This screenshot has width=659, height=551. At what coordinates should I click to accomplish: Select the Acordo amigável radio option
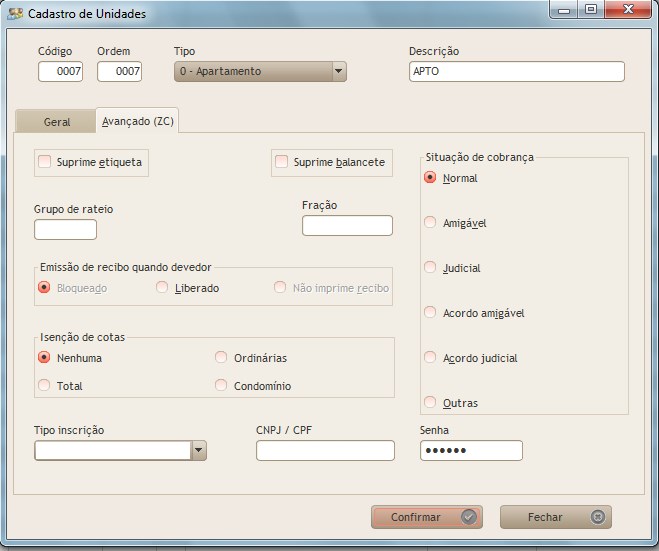tap(430, 312)
